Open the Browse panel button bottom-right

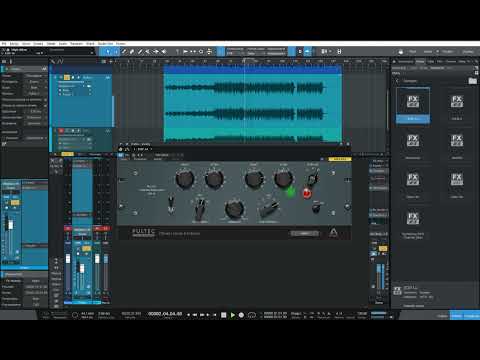point(472,316)
